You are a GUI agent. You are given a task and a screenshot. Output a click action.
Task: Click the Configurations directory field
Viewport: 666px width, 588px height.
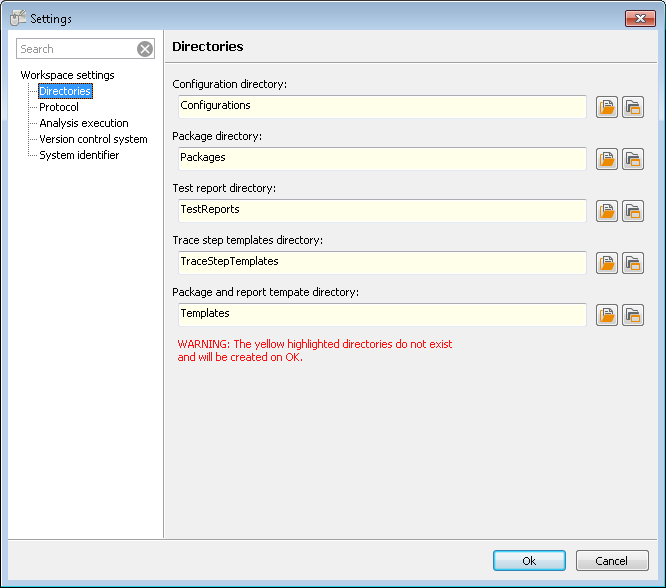coord(382,107)
